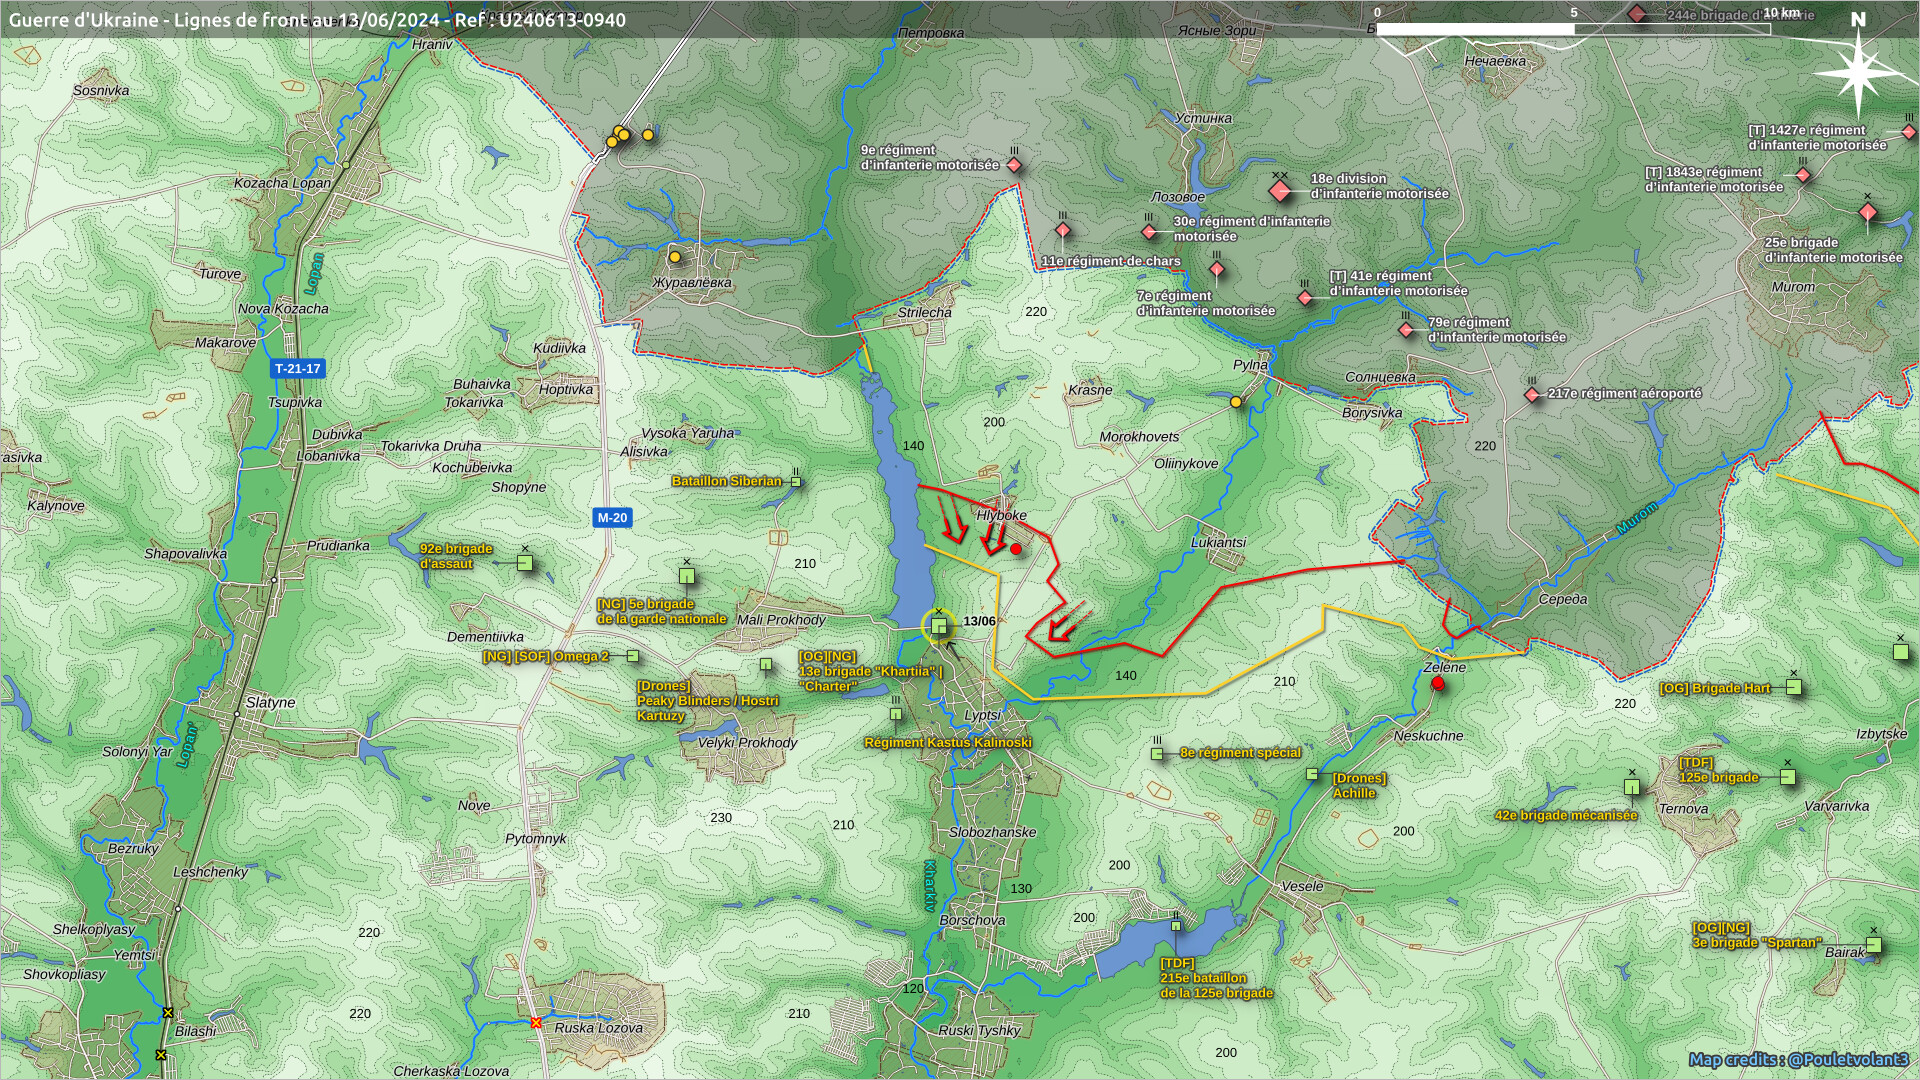The height and width of the screenshot is (1080, 1920).
Task: Click the 10 km scale bar
Action: [1573, 29]
